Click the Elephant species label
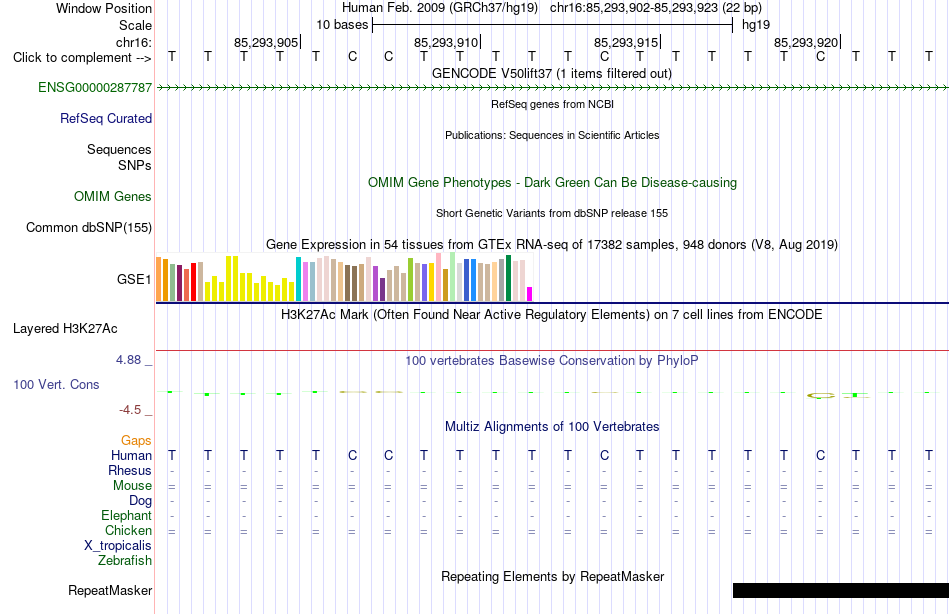Viewport: 950px width, 614px height. [x=127, y=515]
